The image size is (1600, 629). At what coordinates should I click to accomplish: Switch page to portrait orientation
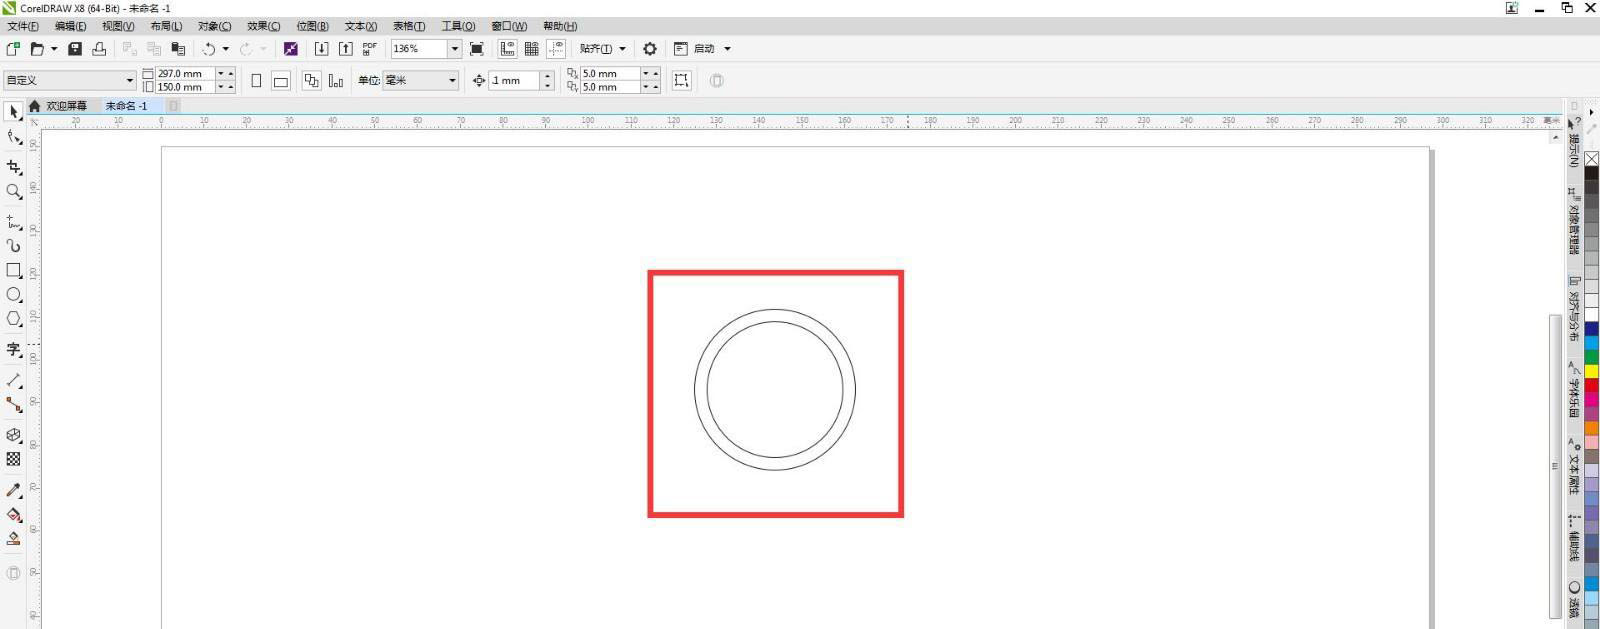tap(256, 81)
